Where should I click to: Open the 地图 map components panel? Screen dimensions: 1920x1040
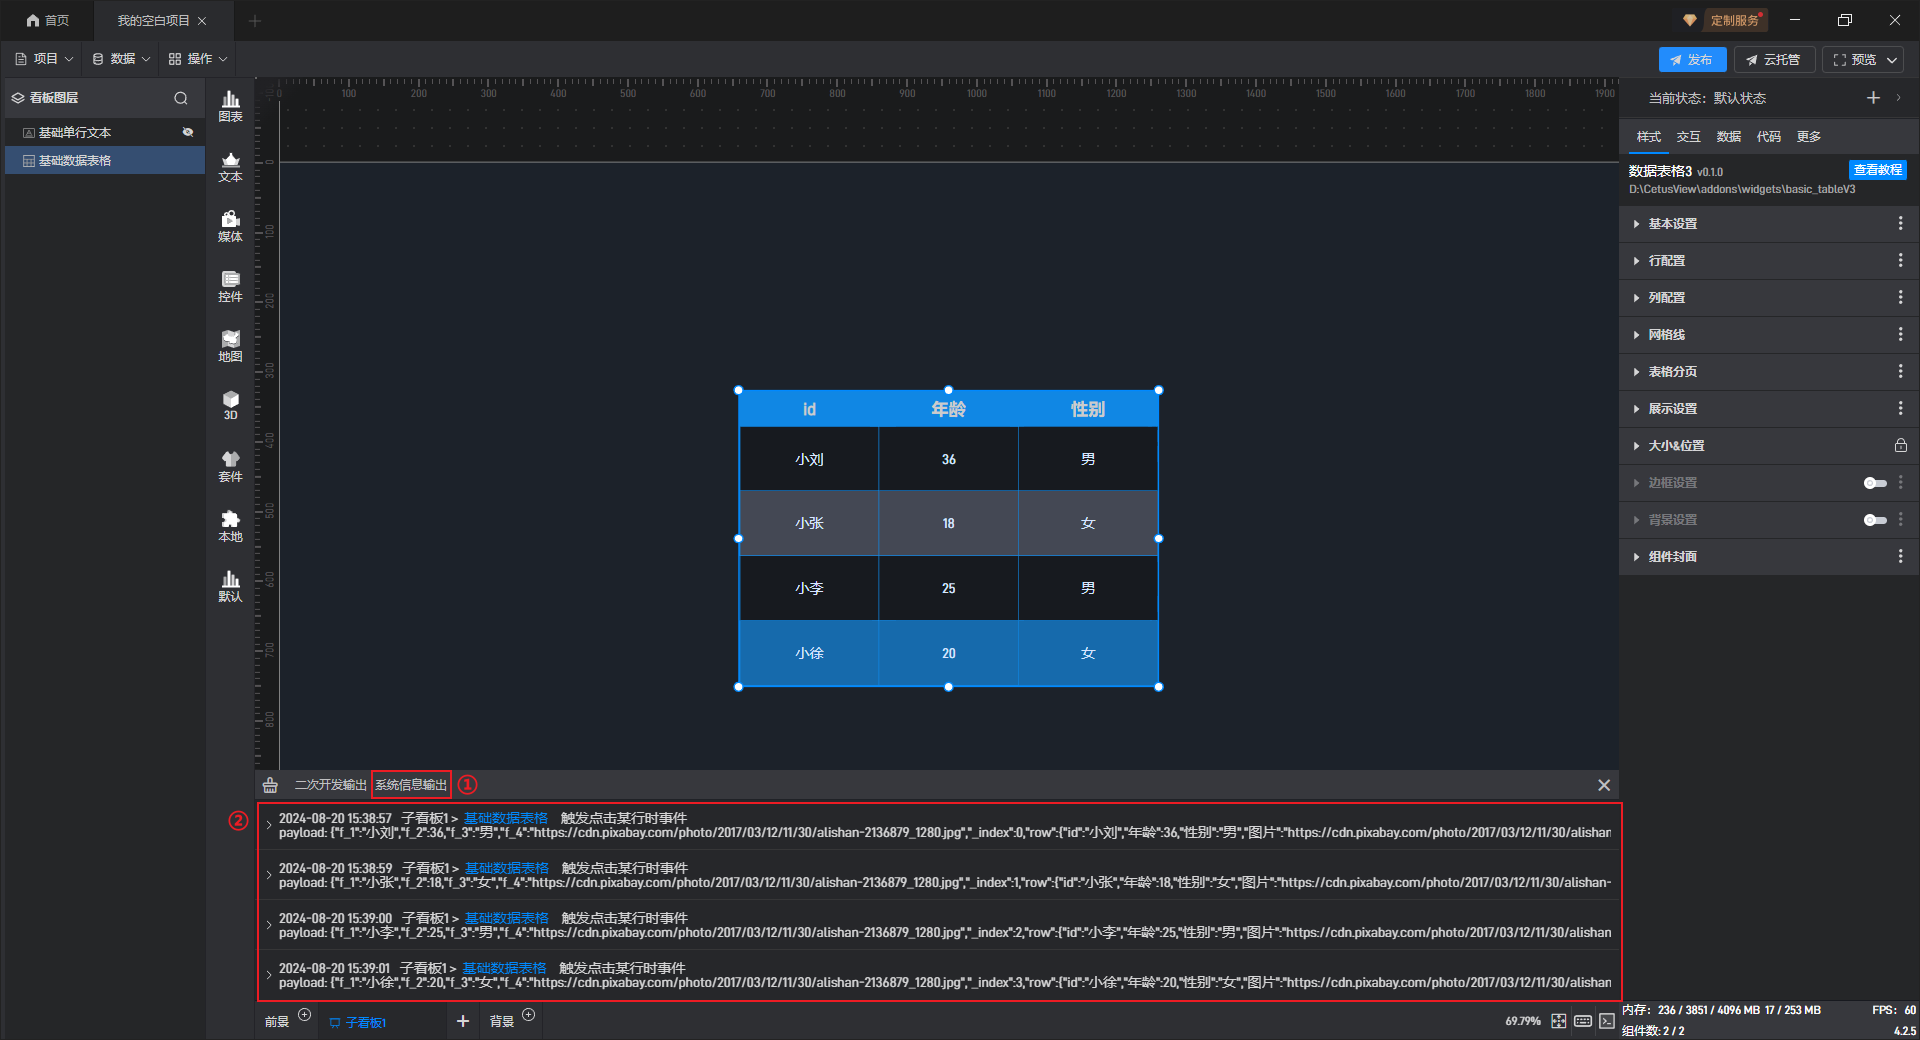click(x=230, y=346)
